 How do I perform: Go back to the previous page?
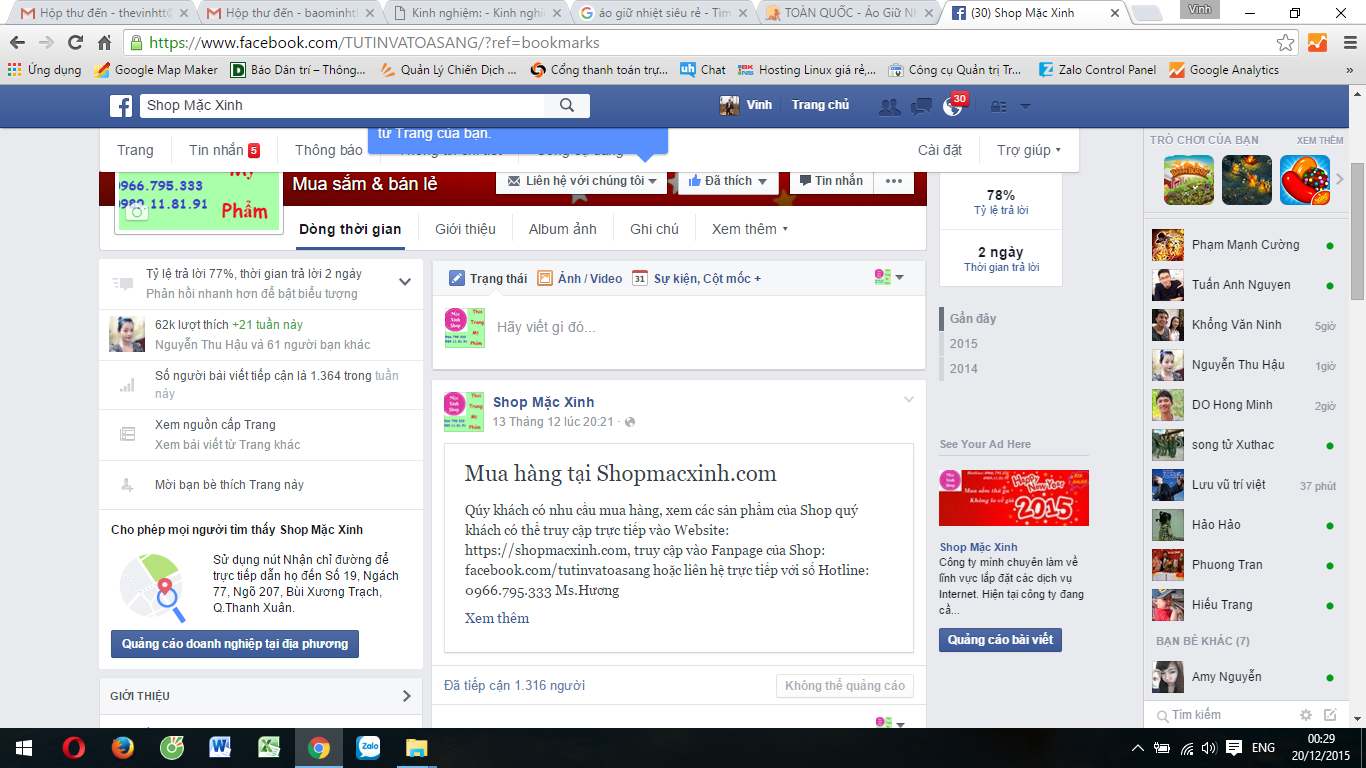coord(17,43)
